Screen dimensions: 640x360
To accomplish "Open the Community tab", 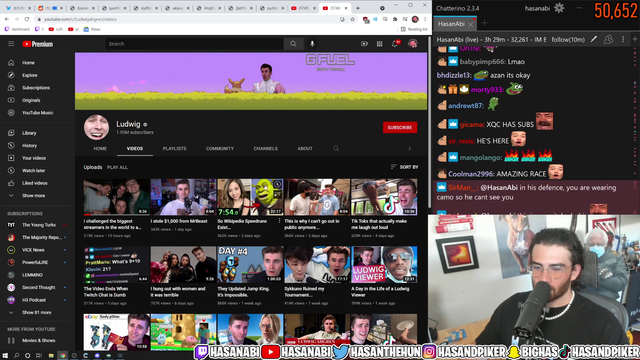I will pyautogui.click(x=220, y=149).
